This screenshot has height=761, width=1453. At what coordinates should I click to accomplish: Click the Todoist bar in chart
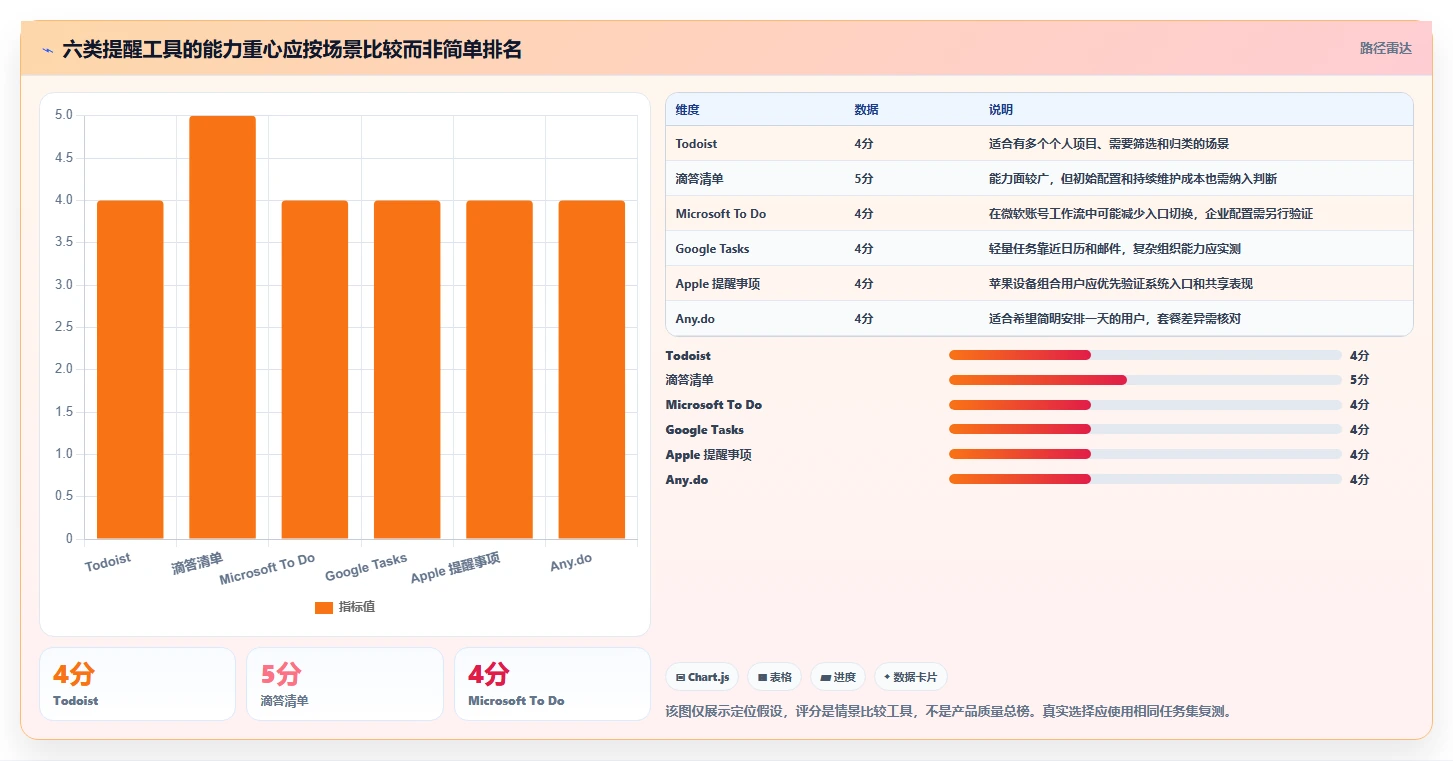(x=130, y=370)
